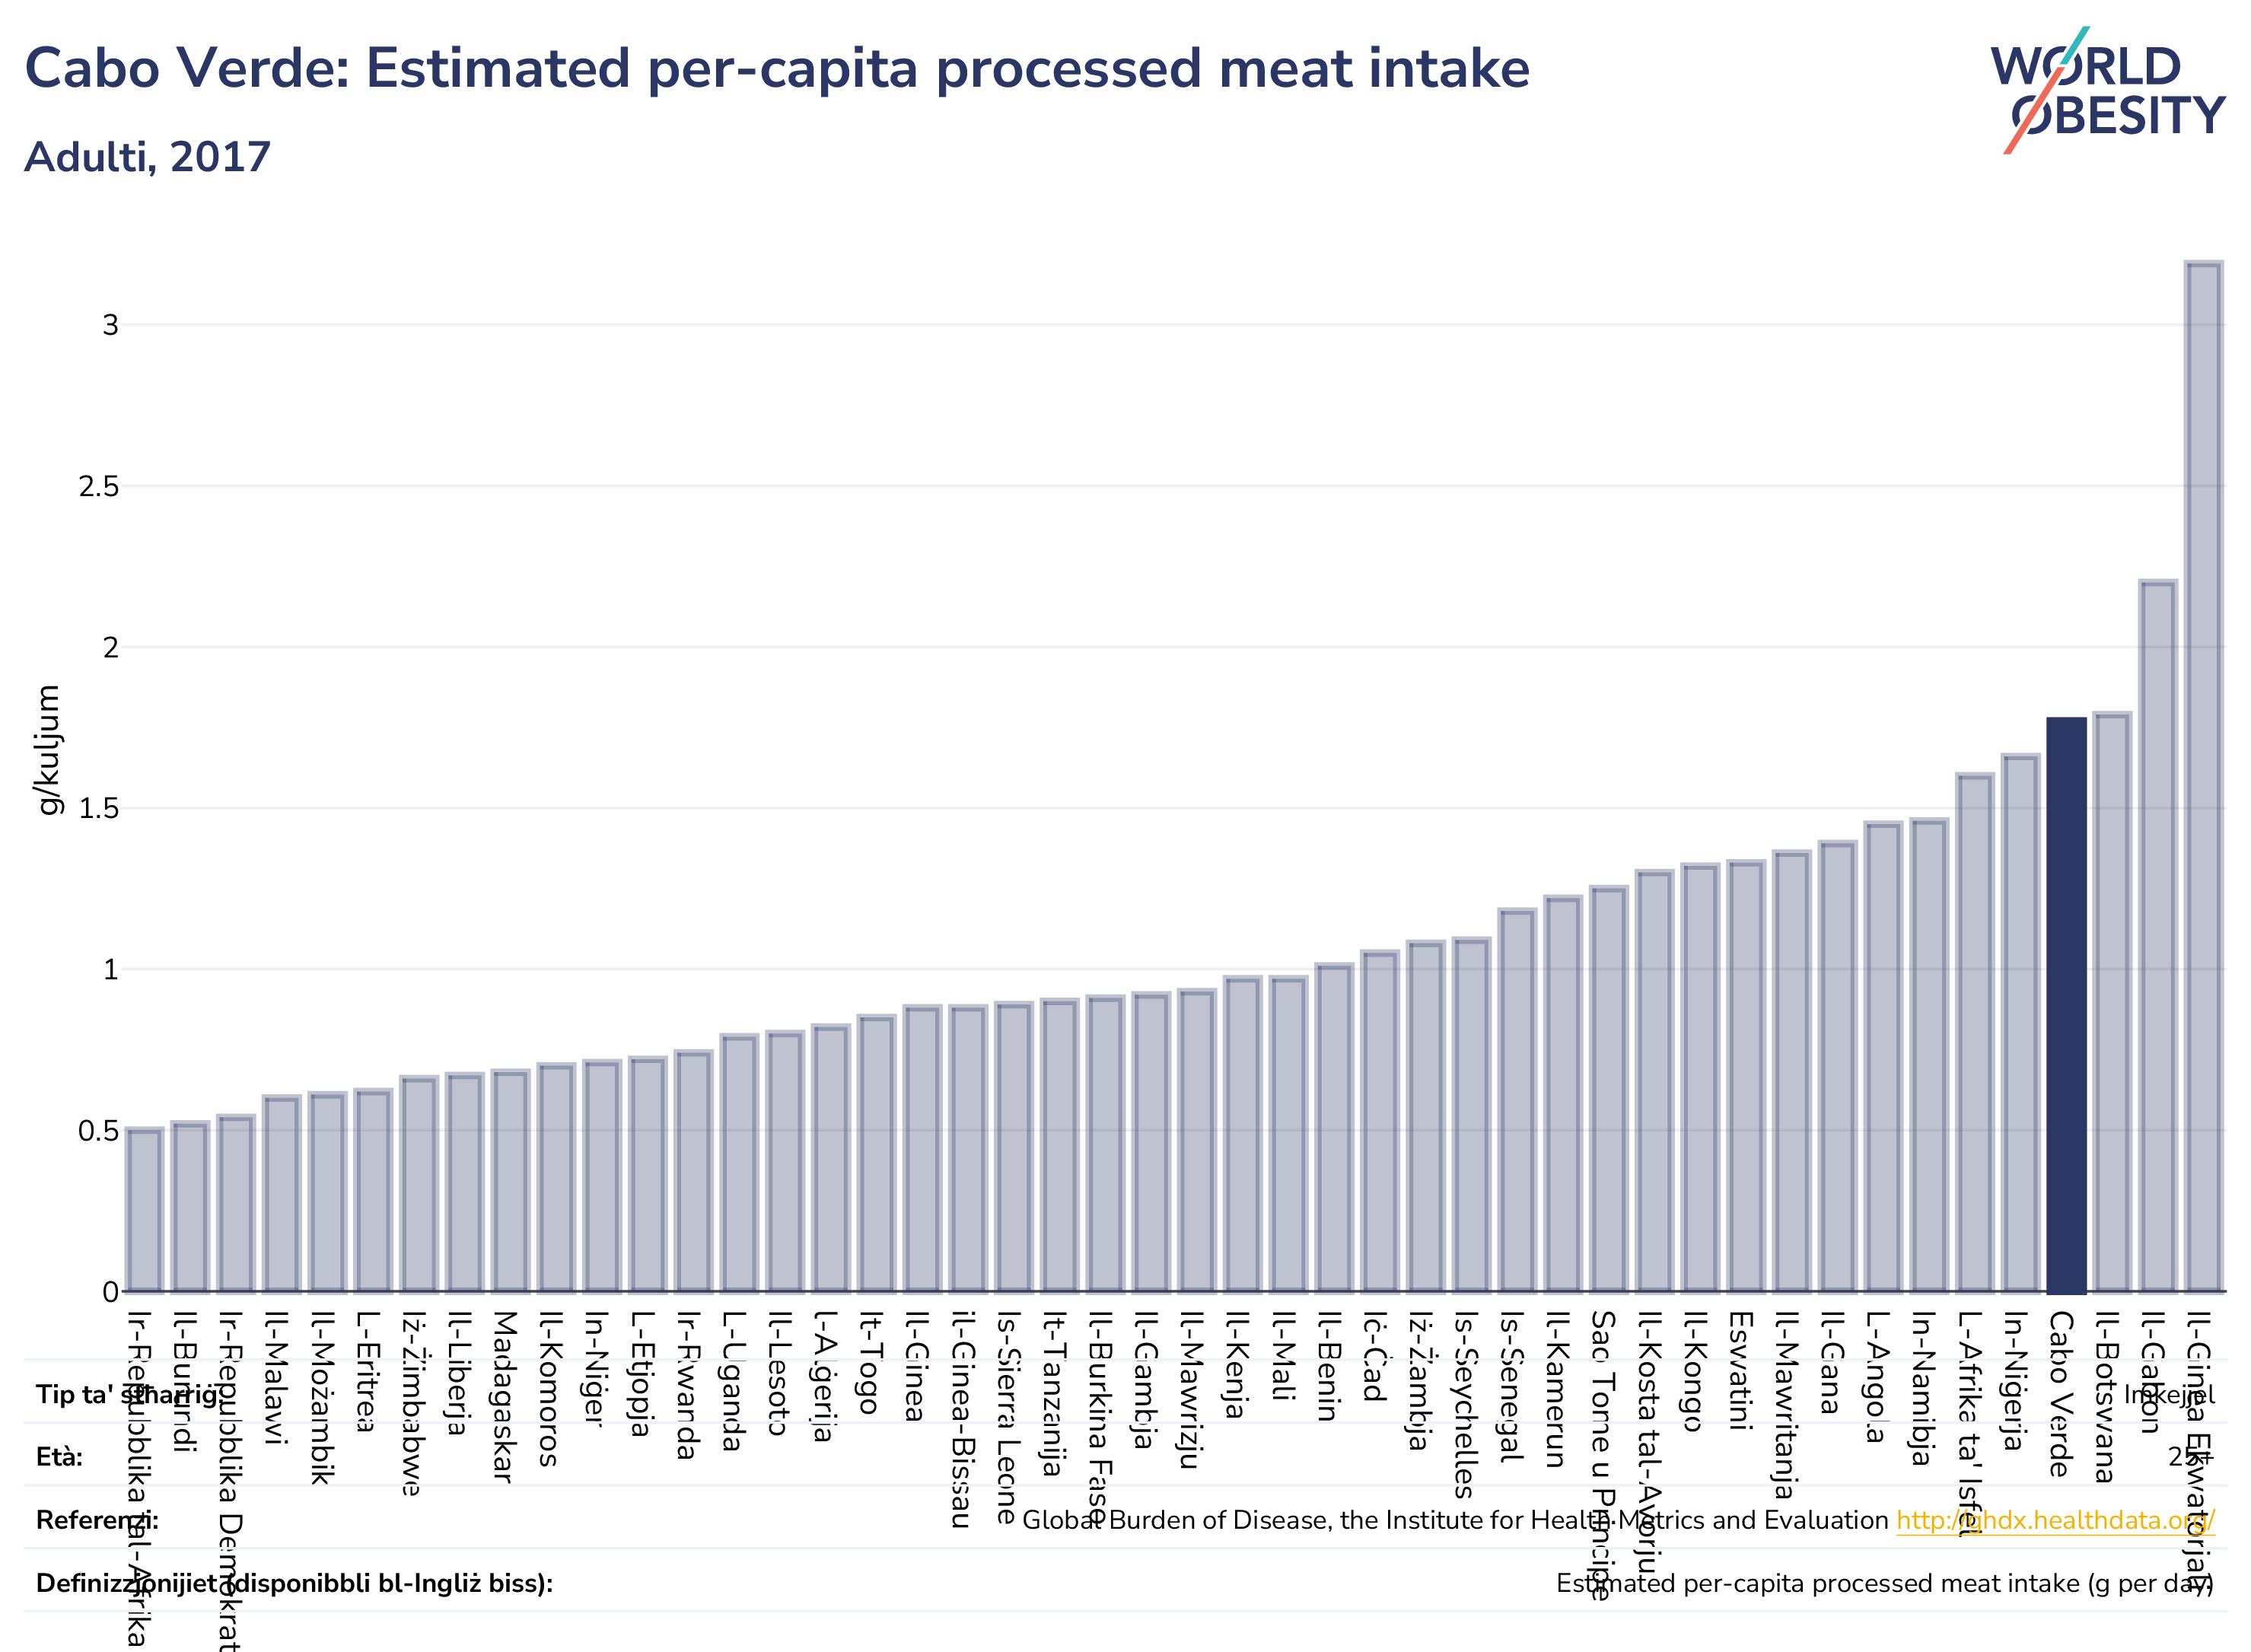Click the Eswatini bar
Viewport: 2251px width, 1652px height.
click(1746, 1076)
